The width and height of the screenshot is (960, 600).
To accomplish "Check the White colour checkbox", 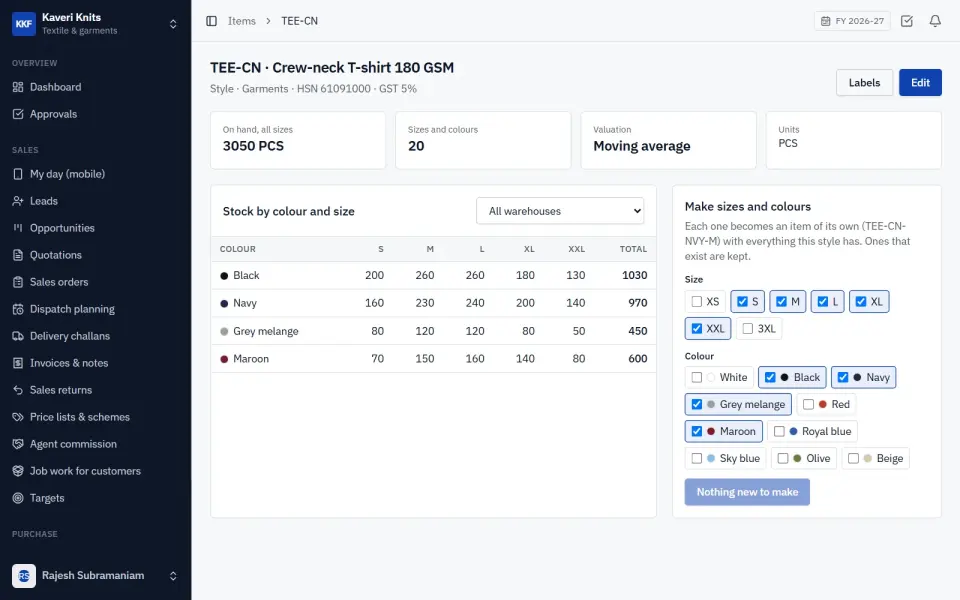I will pos(696,377).
